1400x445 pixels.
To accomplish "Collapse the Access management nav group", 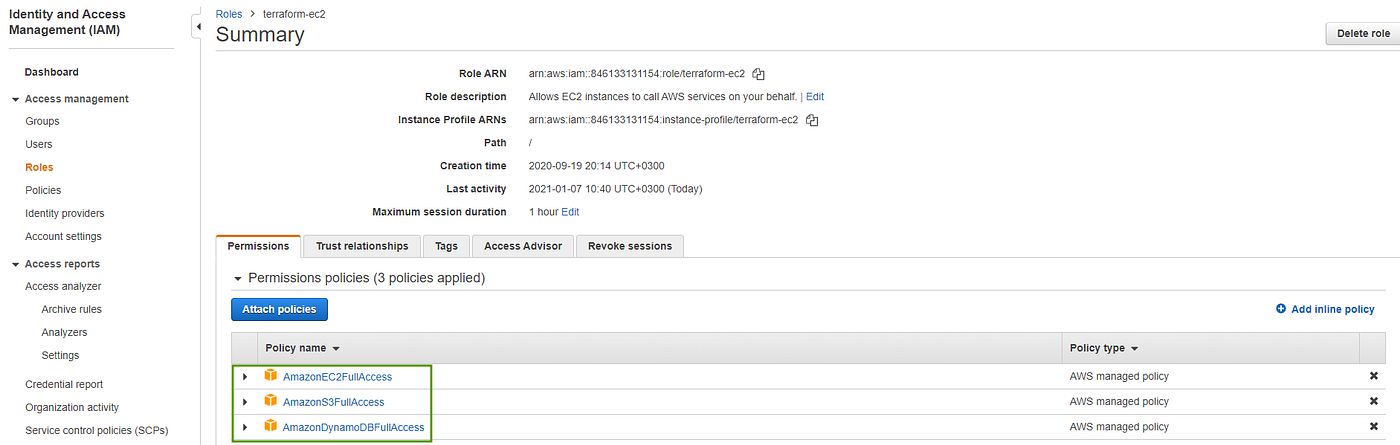I will (15, 99).
